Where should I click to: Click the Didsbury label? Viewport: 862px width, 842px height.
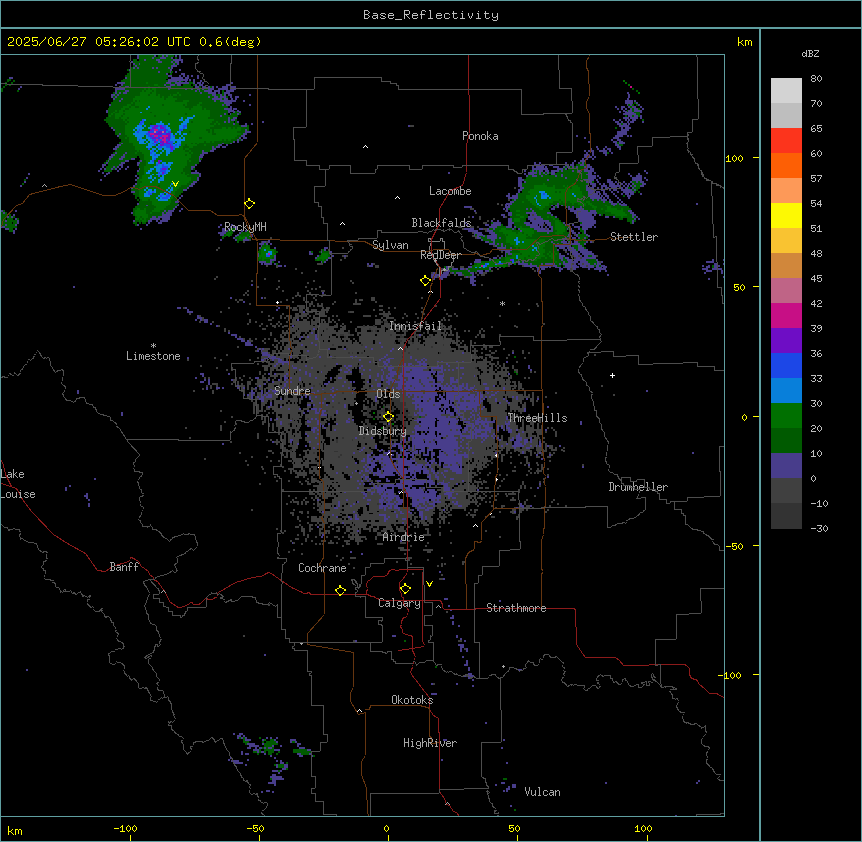point(383,431)
